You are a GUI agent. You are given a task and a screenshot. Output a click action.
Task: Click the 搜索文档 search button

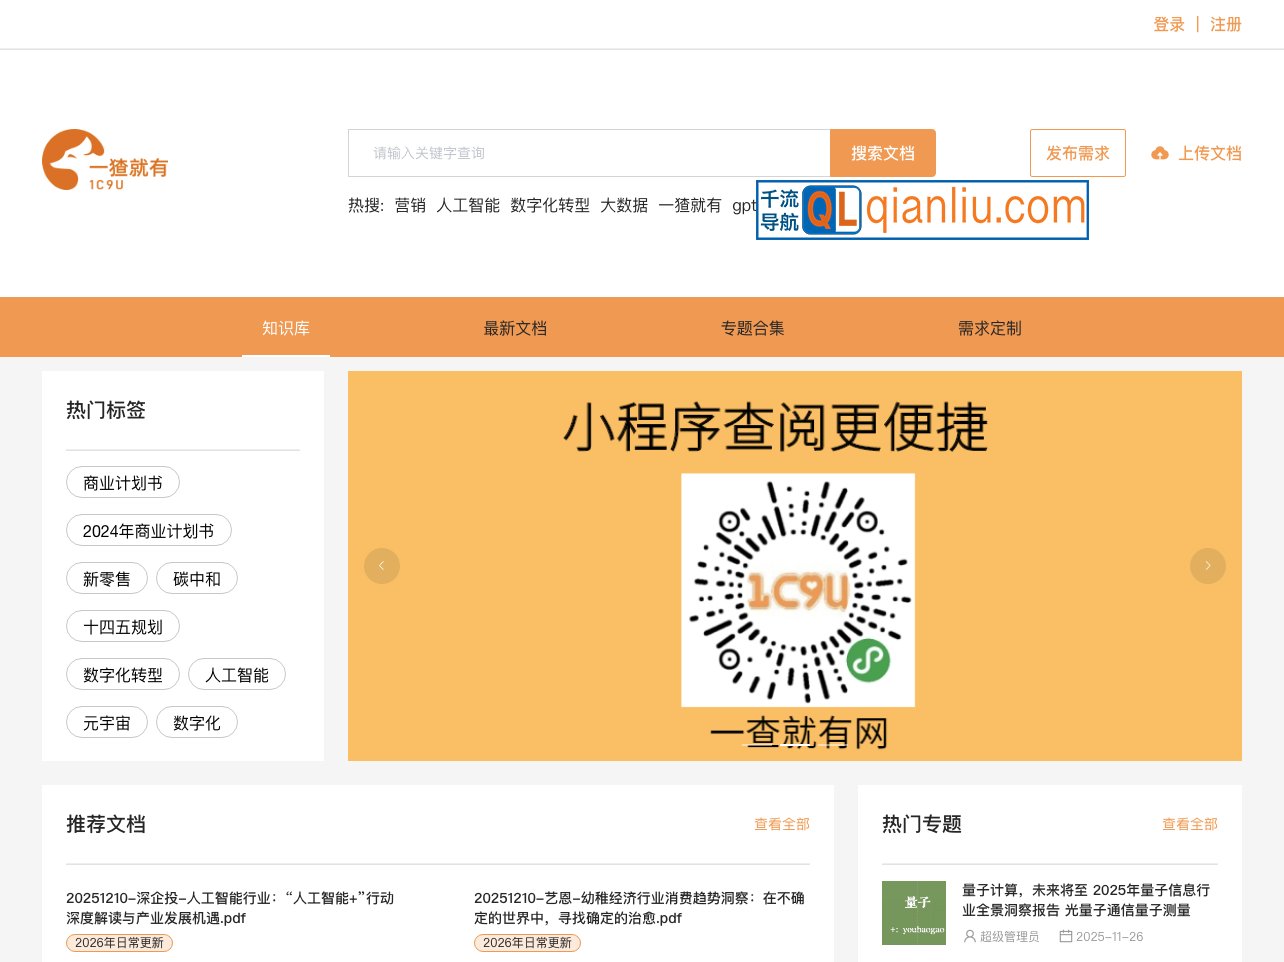882,153
